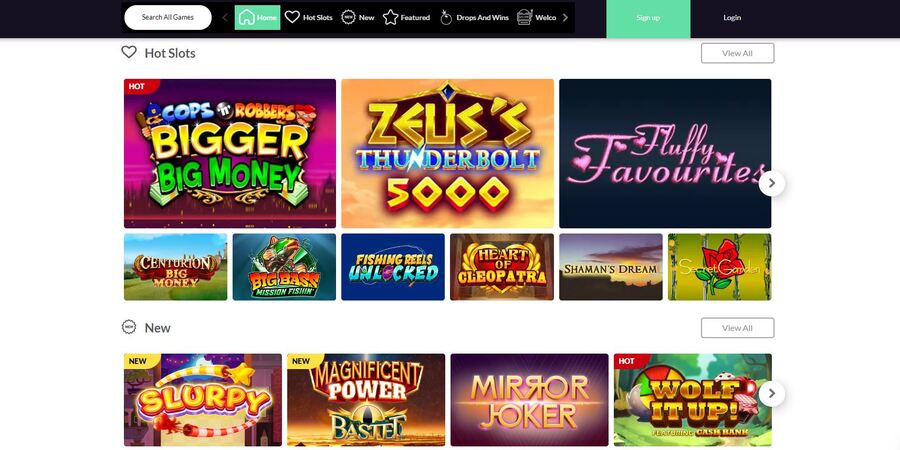Show next Hot Slots games with carousel arrow
The width and height of the screenshot is (900, 450).
771,183
